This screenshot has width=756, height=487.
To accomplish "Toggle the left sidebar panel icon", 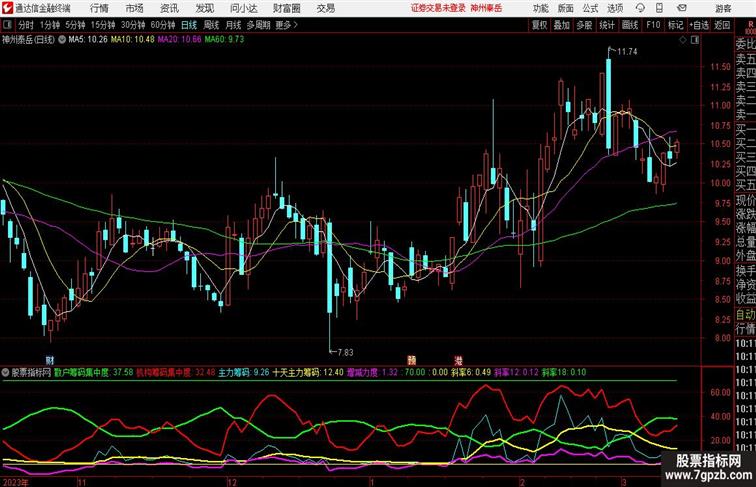I will (x=7, y=25).
